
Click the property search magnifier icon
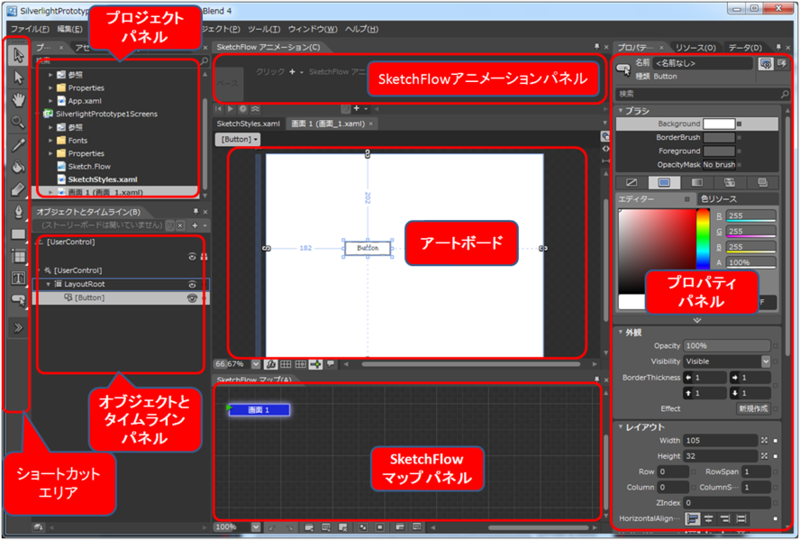[x=784, y=94]
